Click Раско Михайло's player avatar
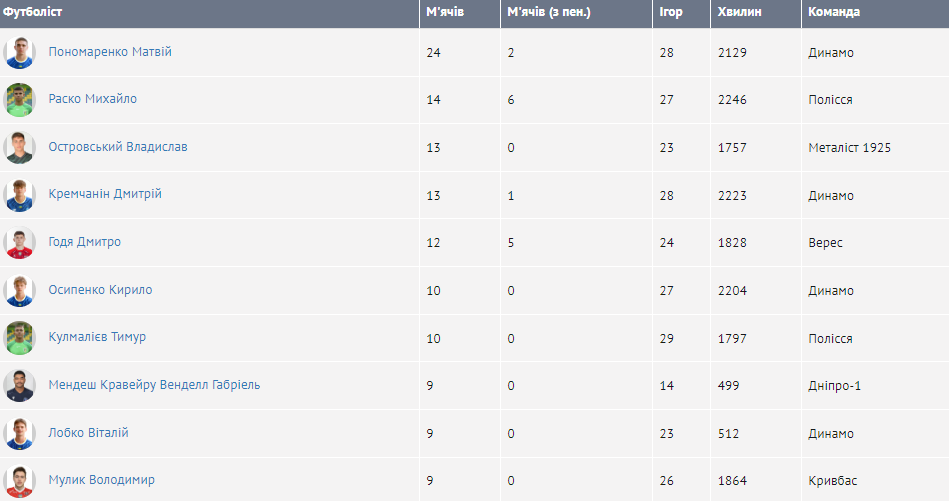The height and width of the screenshot is (501, 949). pyautogui.click(x=20, y=100)
